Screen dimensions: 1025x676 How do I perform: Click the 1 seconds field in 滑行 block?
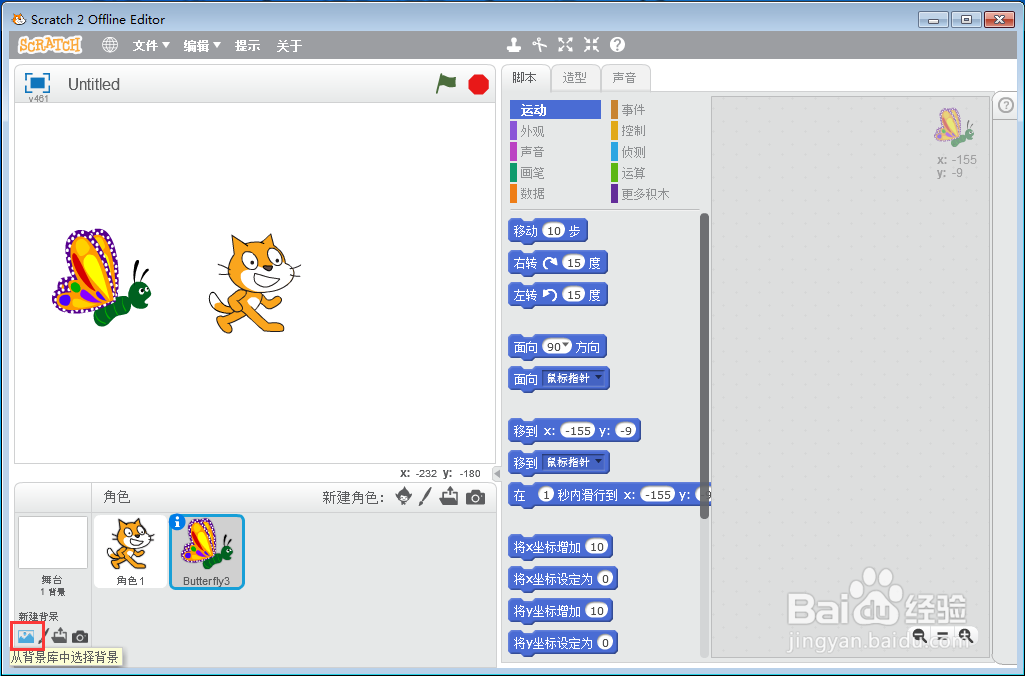pyautogui.click(x=546, y=495)
